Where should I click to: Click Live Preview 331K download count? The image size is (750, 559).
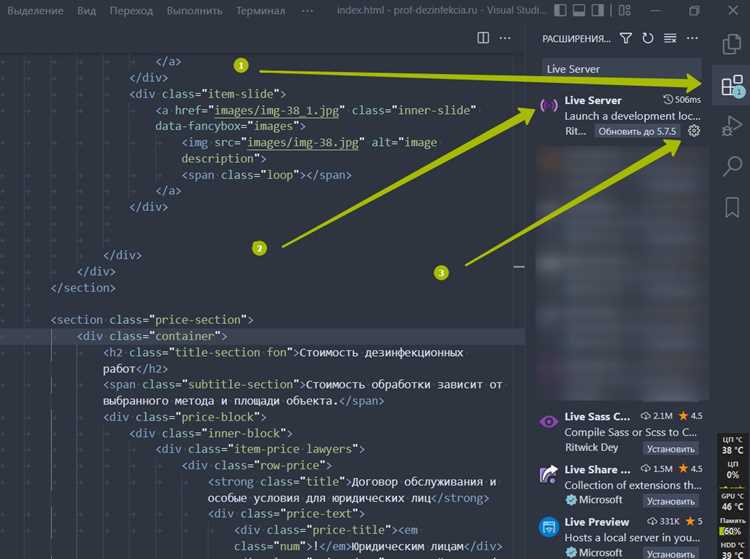point(663,521)
